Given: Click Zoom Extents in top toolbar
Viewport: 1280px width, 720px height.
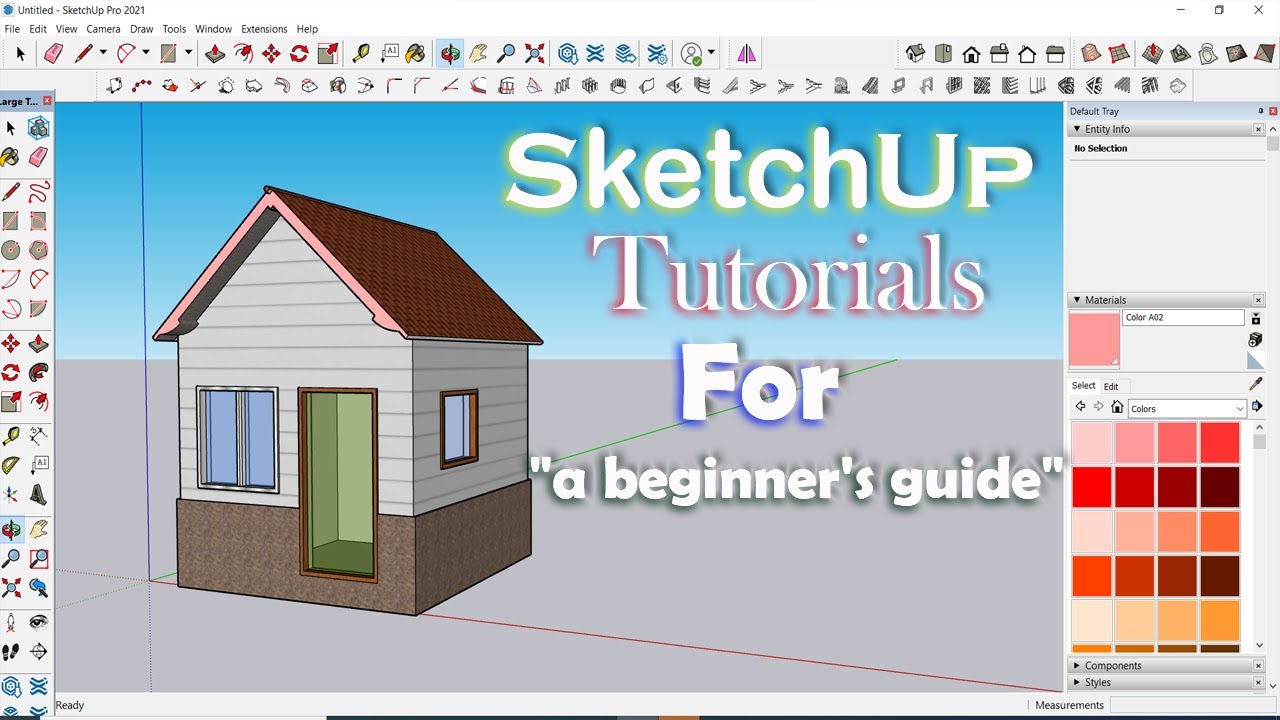Looking at the screenshot, I should tap(534, 54).
